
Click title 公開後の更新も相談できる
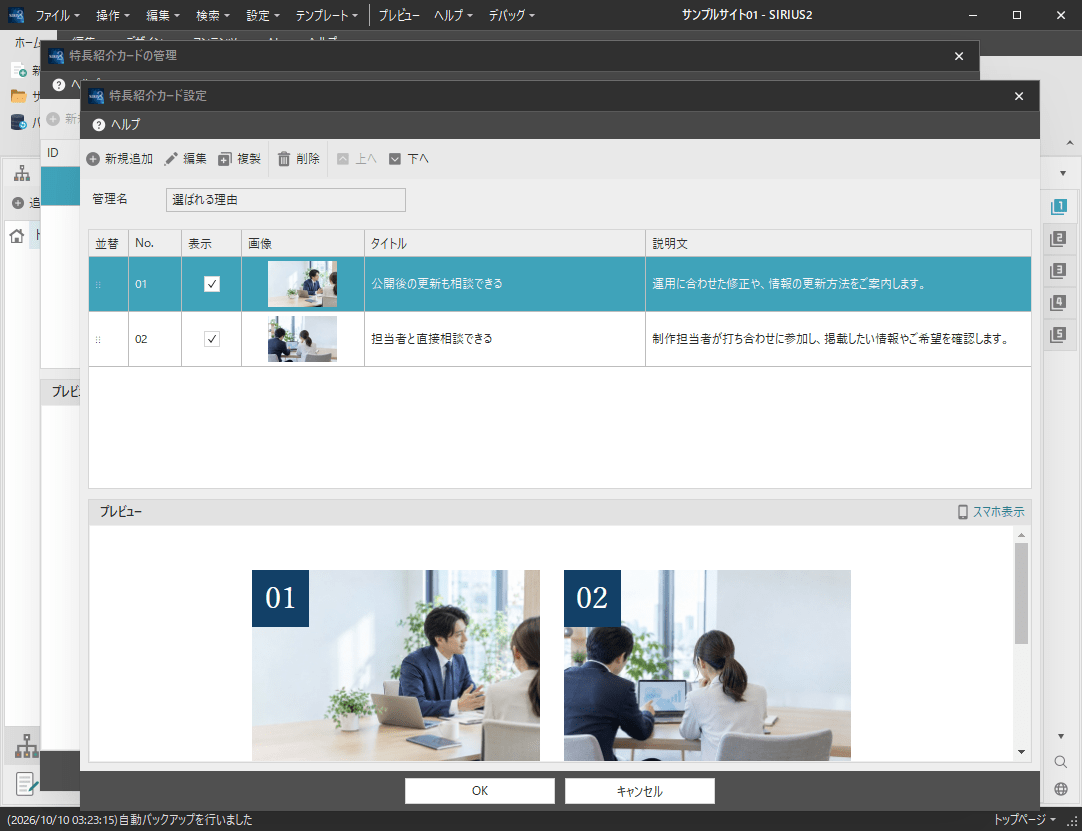(x=437, y=284)
